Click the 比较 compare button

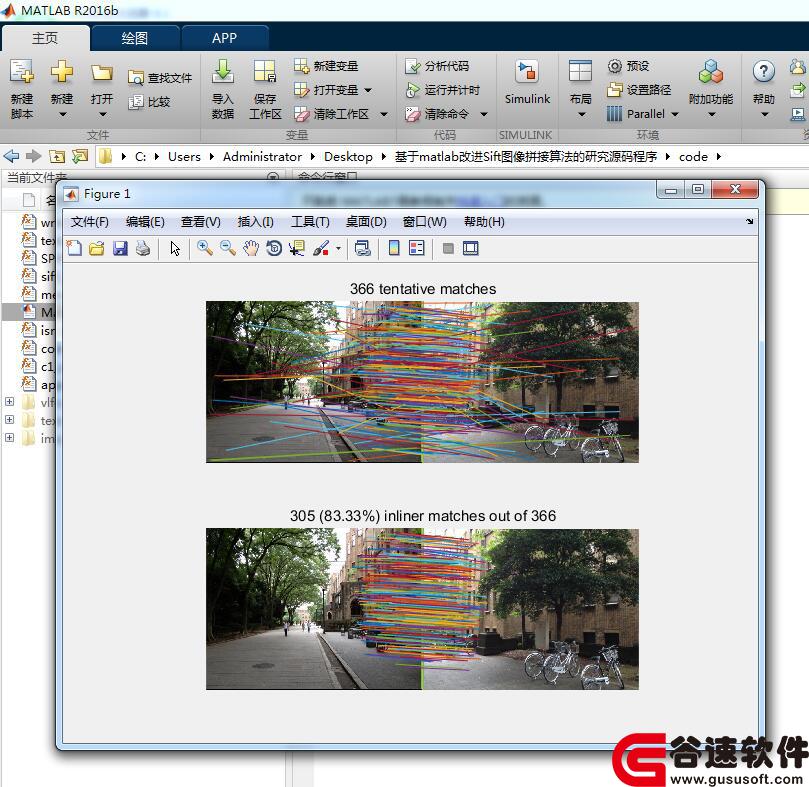(x=150, y=102)
